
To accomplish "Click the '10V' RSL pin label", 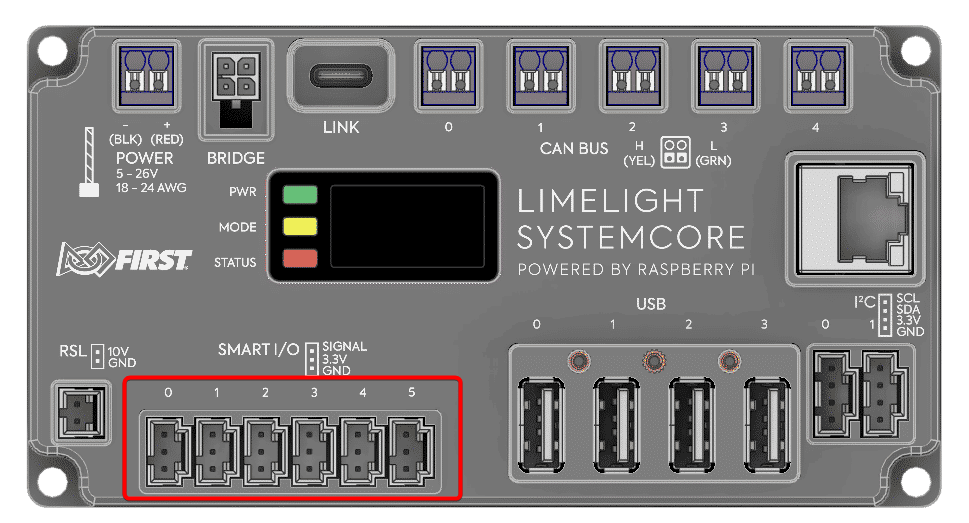I will 118,352.
